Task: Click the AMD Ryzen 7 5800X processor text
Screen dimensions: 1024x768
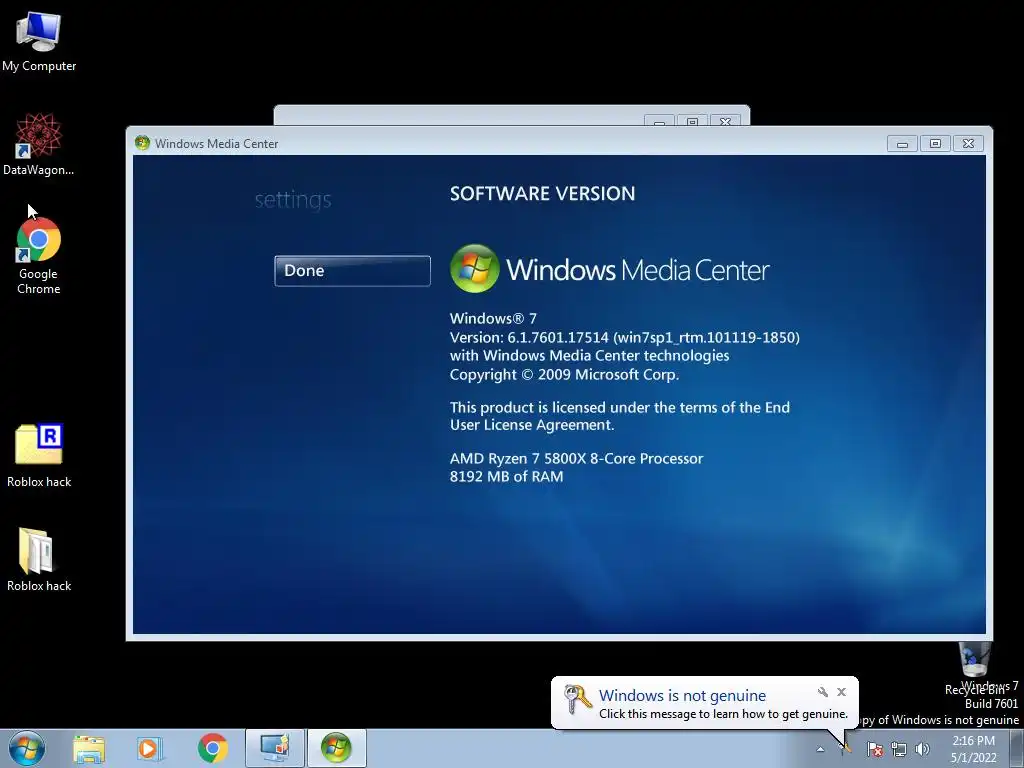Action: [x=576, y=458]
